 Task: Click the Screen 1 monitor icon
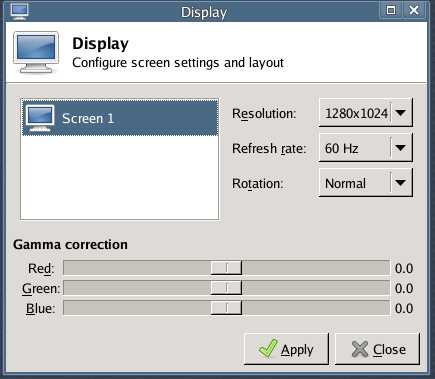[40, 118]
